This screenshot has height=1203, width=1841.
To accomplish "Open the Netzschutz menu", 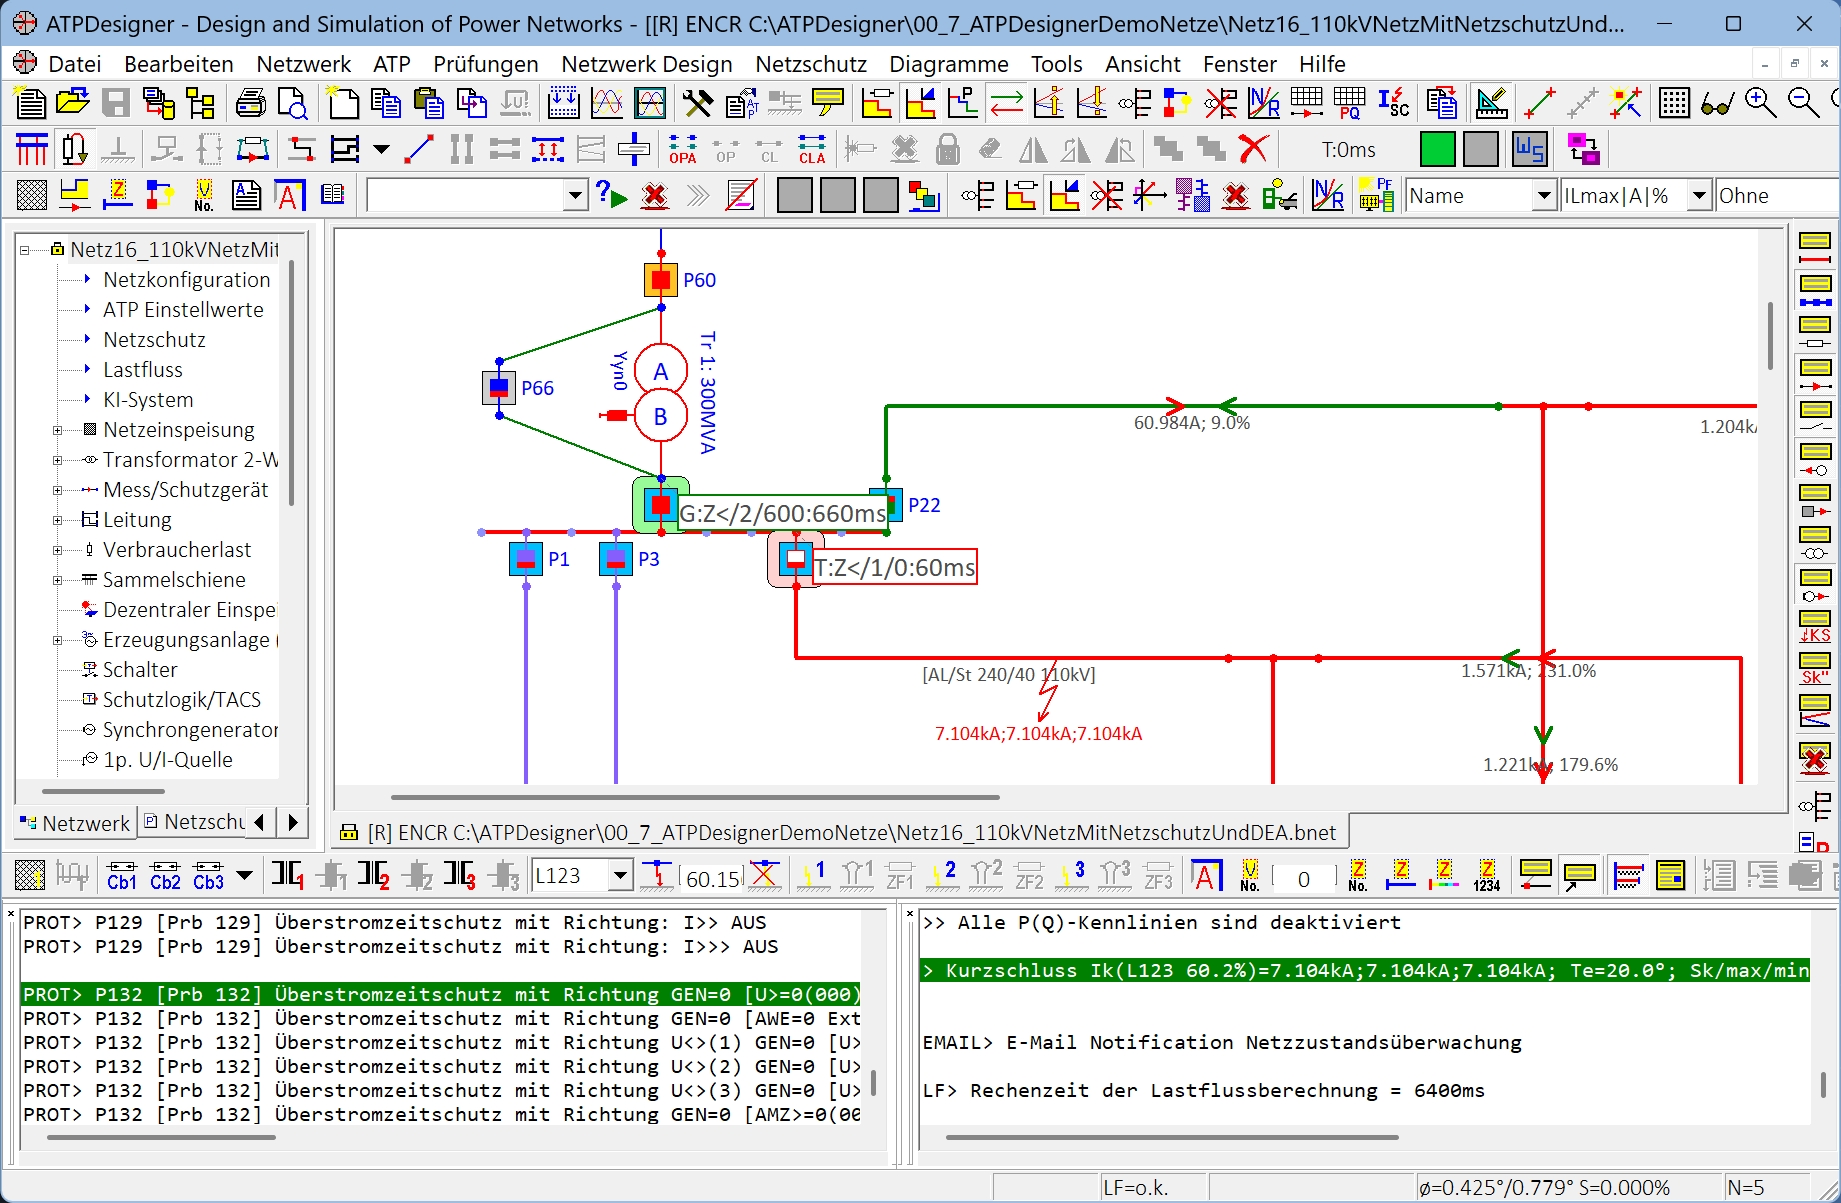I will [810, 64].
